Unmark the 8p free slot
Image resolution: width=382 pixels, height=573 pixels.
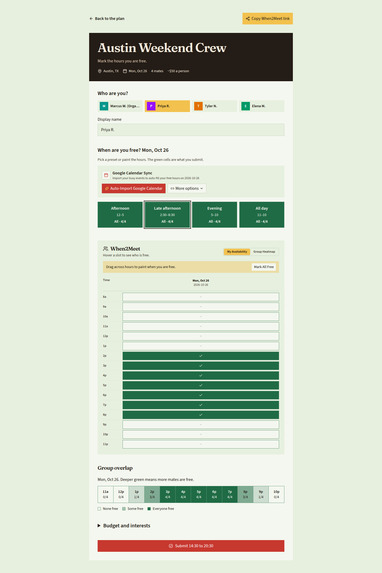(x=201, y=415)
